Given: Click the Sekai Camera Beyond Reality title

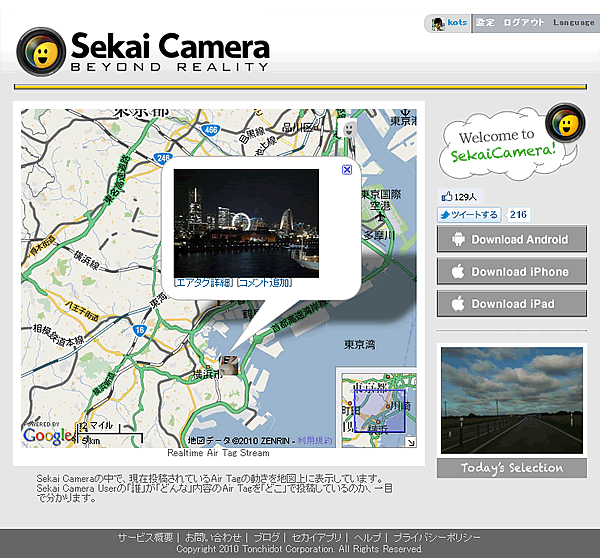Looking at the screenshot, I should pyautogui.click(x=170, y=52).
